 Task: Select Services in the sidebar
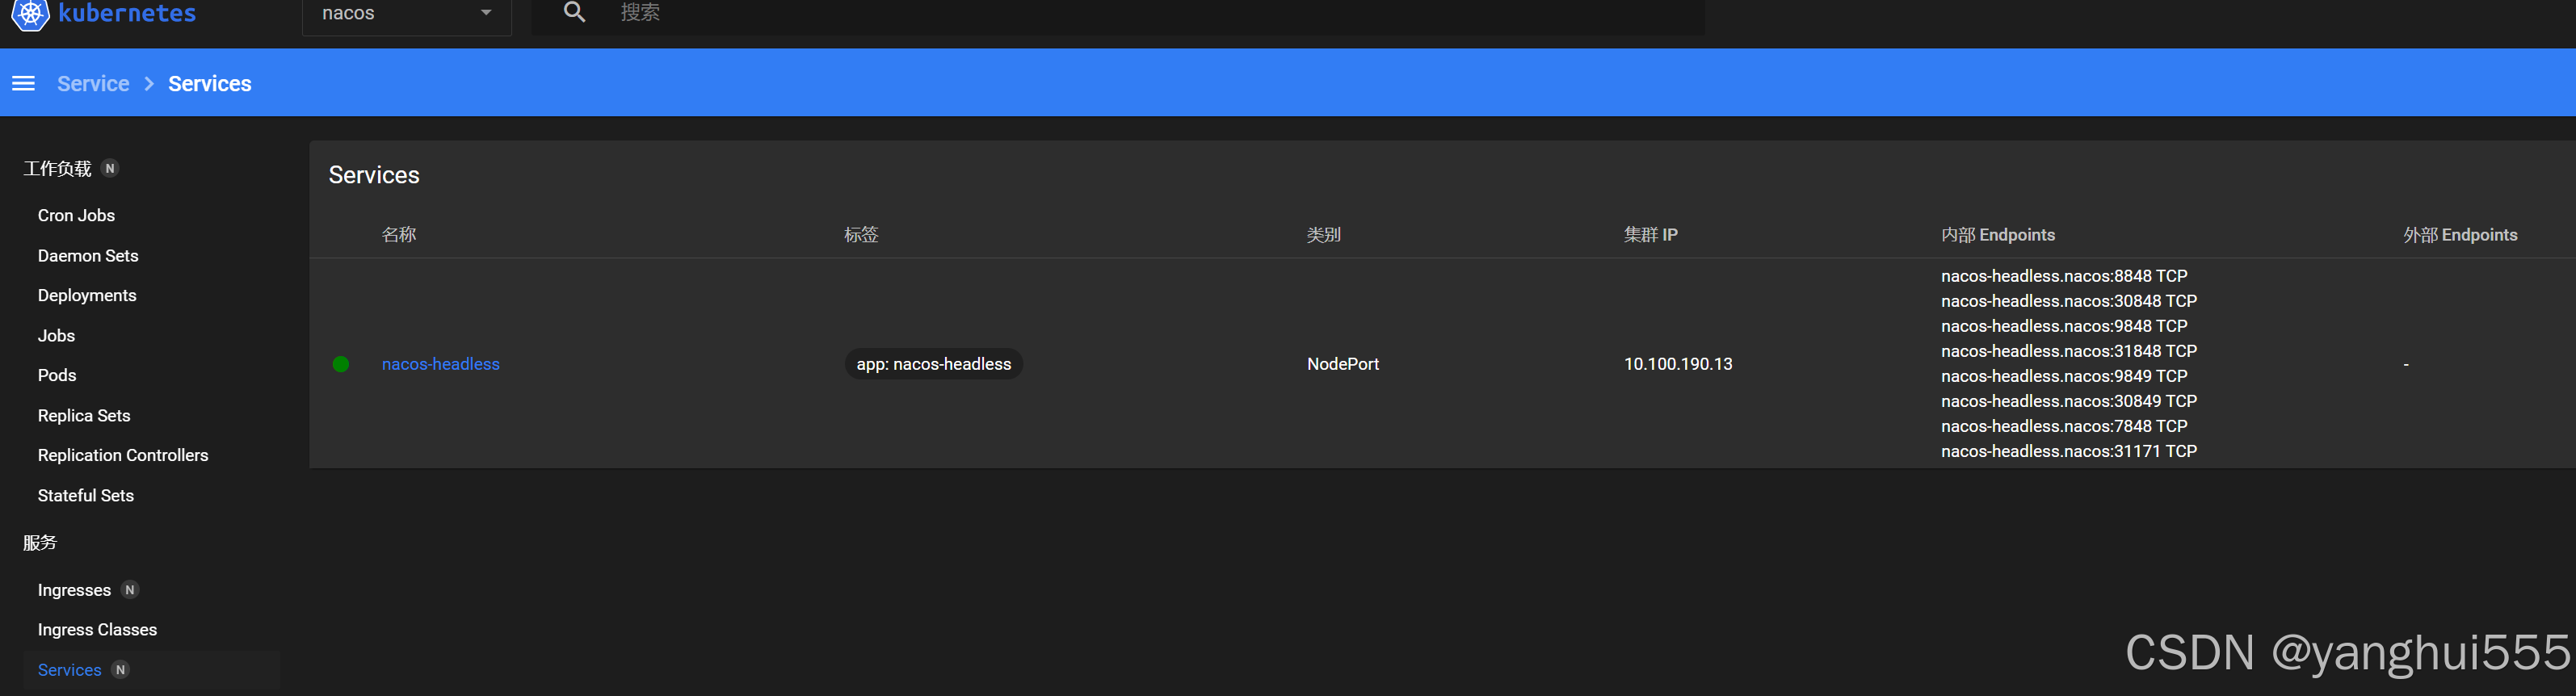(x=69, y=670)
